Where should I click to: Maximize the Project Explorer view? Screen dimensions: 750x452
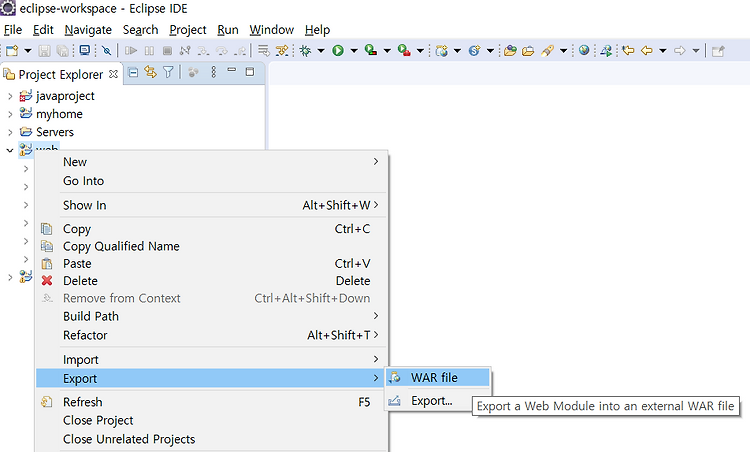pyautogui.click(x=250, y=72)
